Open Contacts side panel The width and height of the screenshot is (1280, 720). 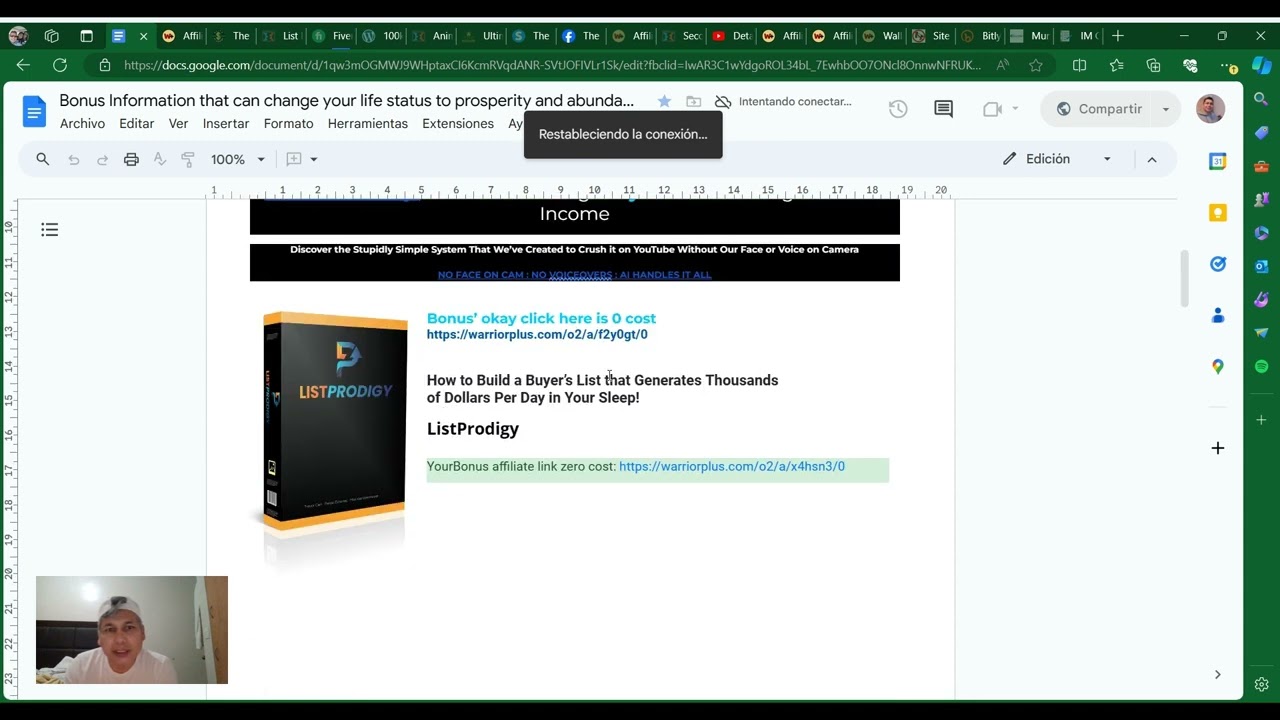click(x=1217, y=315)
